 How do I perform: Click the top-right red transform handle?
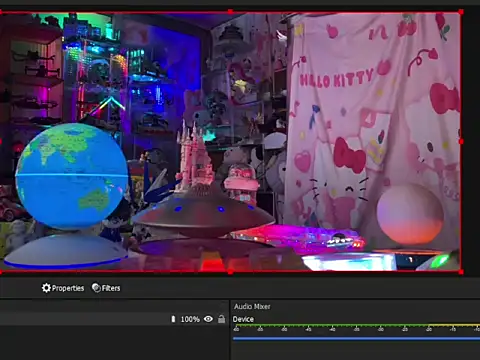(461, 12)
